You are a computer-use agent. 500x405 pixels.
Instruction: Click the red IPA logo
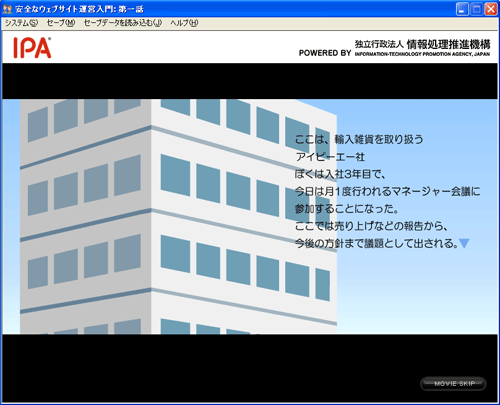click(x=32, y=48)
